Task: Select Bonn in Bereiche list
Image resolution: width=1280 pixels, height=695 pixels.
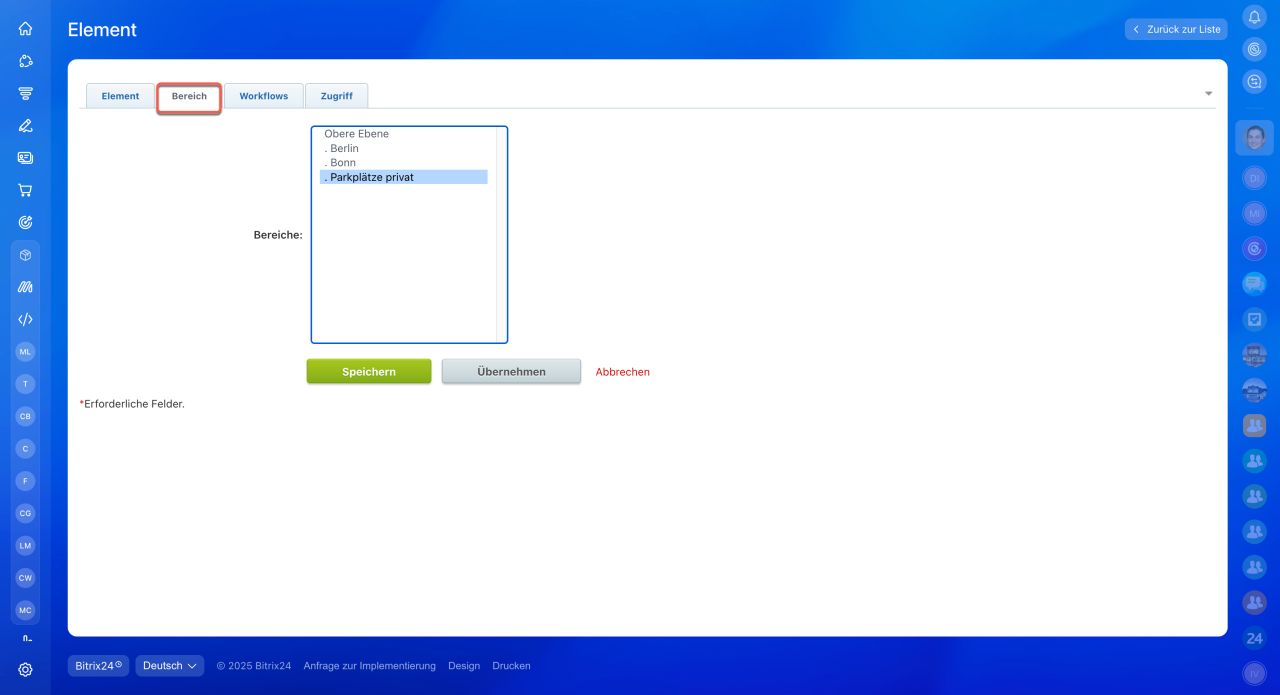Action: click(x=404, y=163)
